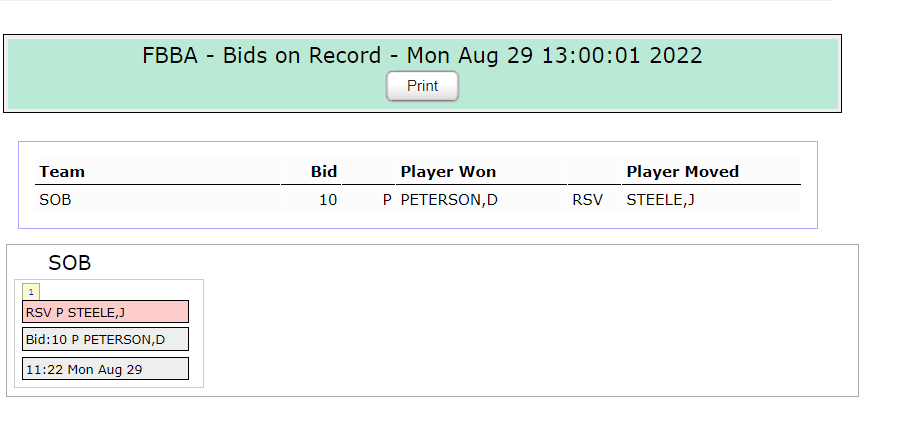
Task: Click empty area inside SOB panel
Action: (x=521, y=324)
